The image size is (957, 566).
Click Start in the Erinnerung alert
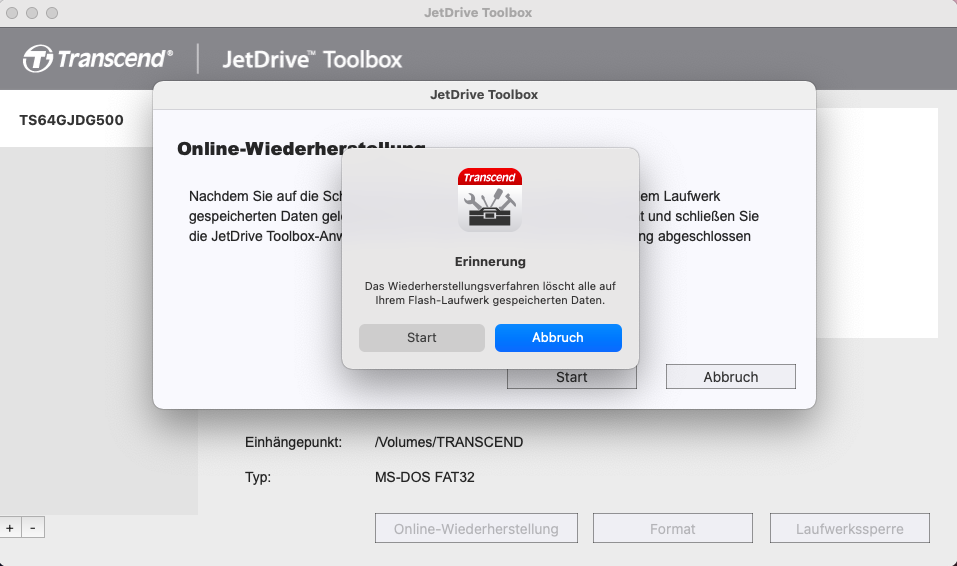422,338
